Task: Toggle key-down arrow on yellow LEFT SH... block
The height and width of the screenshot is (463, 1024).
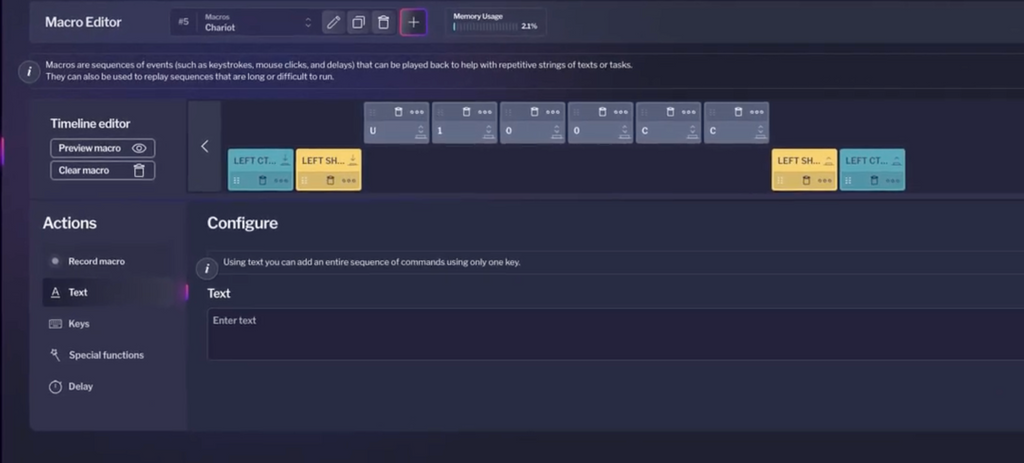Action: pos(354,160)
